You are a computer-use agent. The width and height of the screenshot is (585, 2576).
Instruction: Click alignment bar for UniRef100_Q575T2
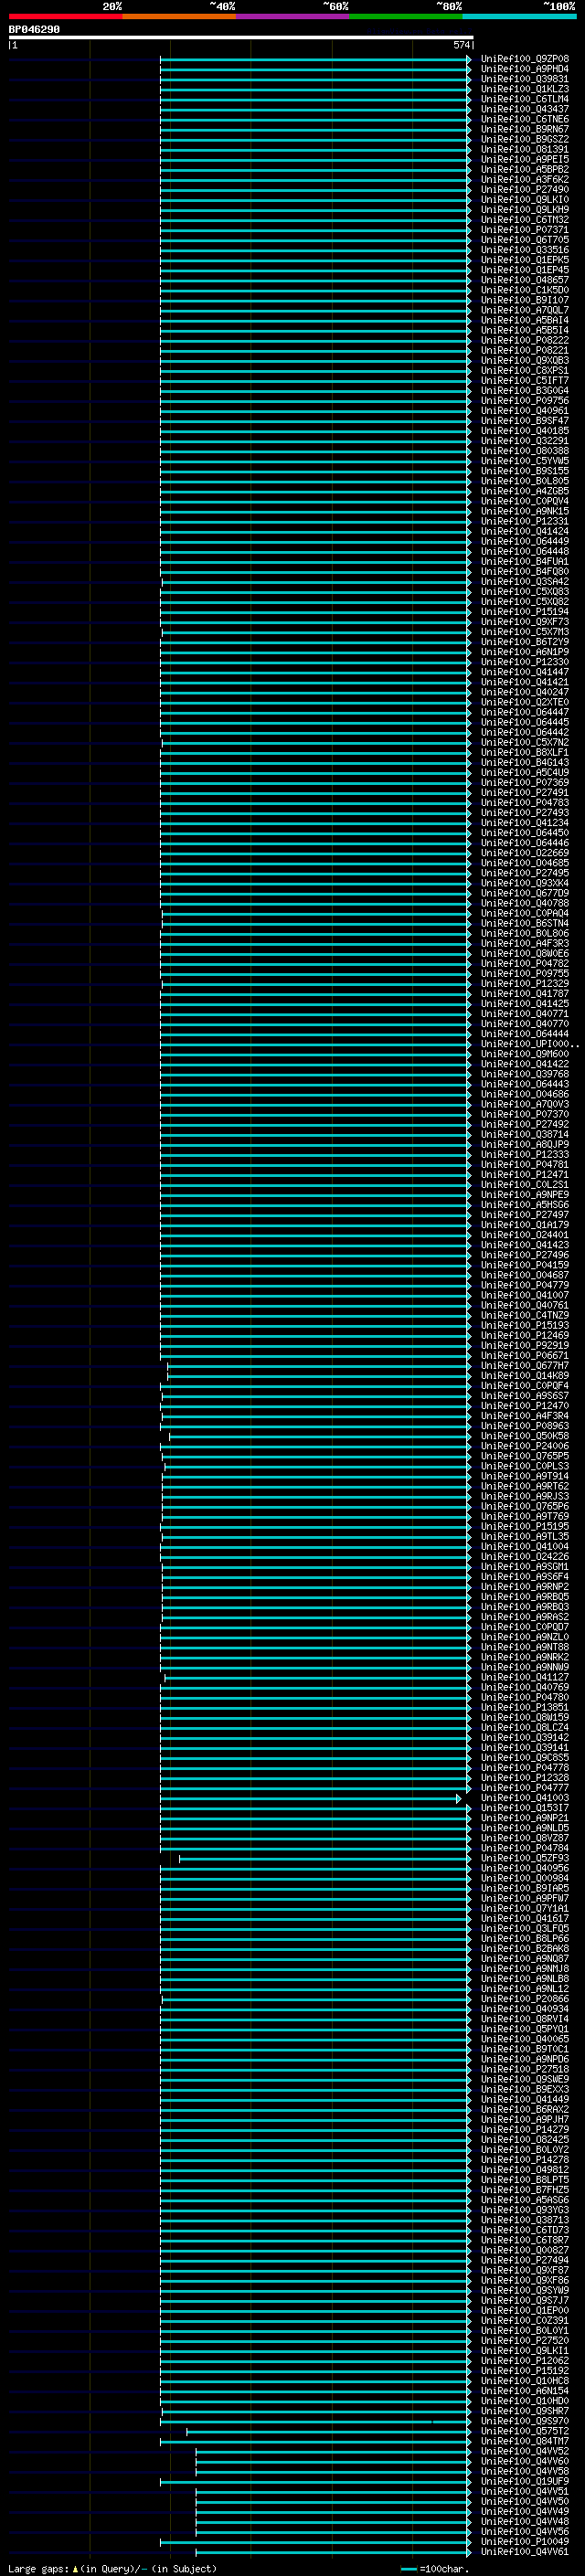click(328, 2431)
